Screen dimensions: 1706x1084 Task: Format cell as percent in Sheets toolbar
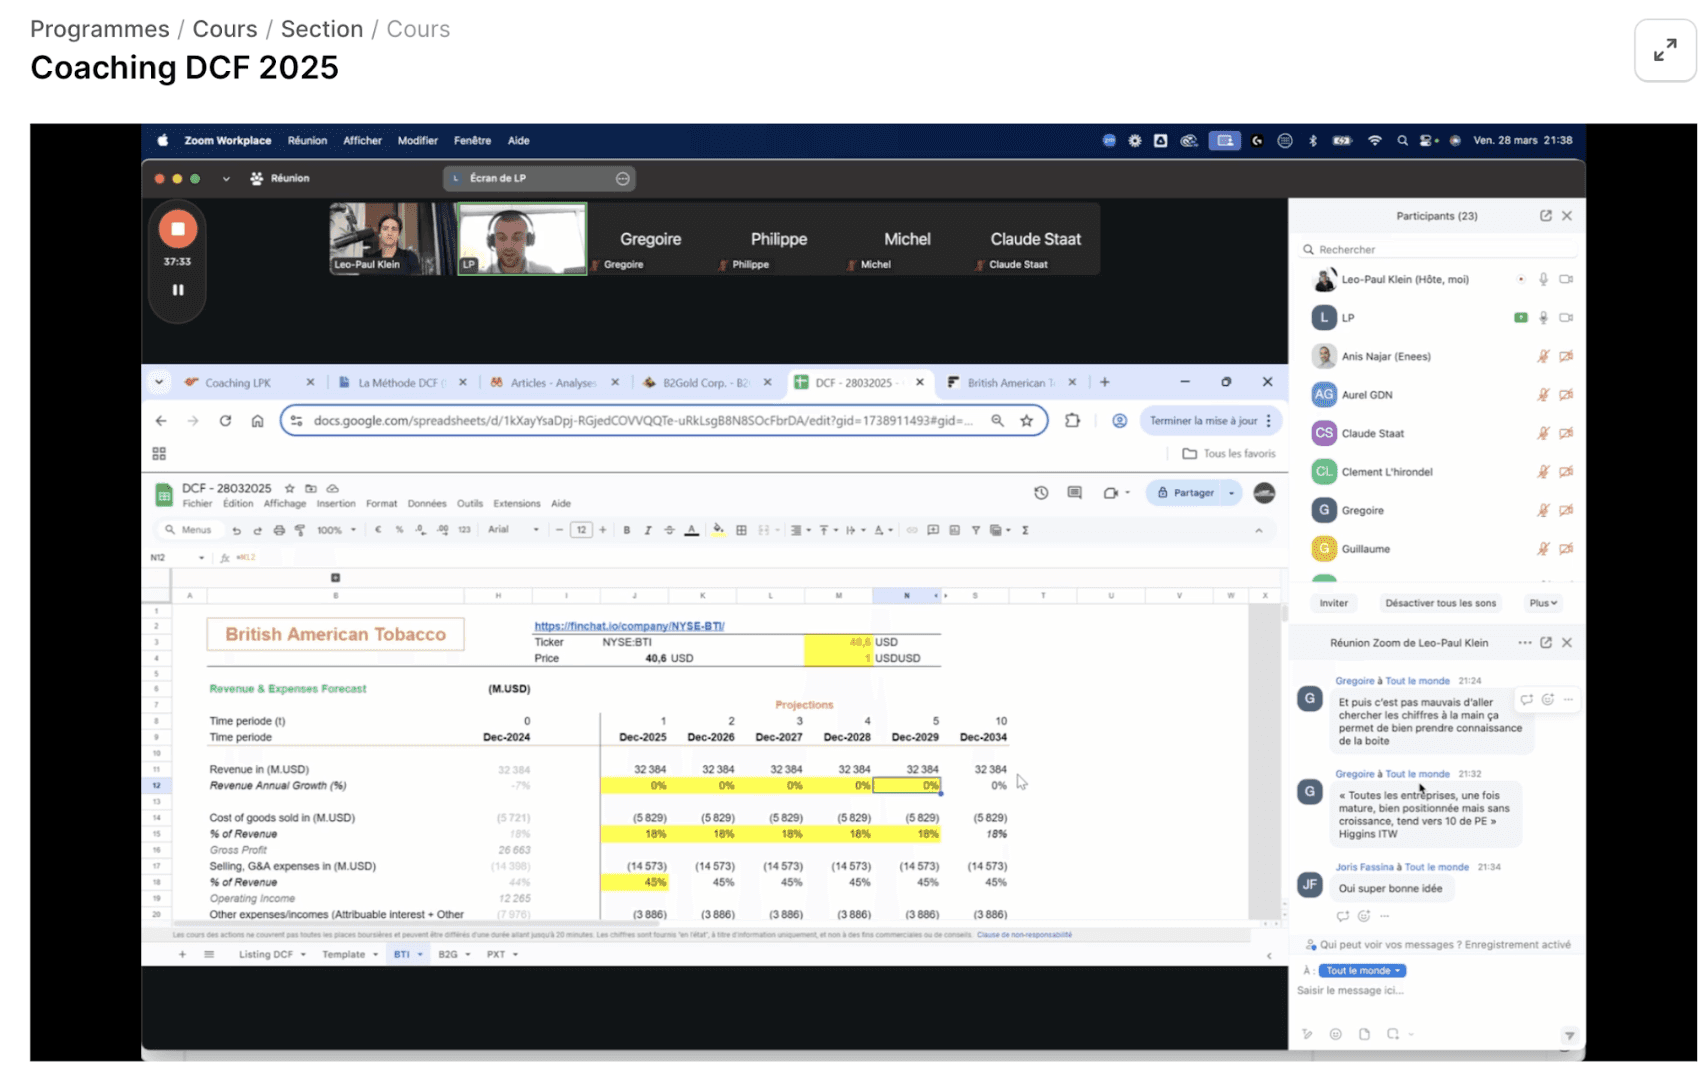pos(399,530)
